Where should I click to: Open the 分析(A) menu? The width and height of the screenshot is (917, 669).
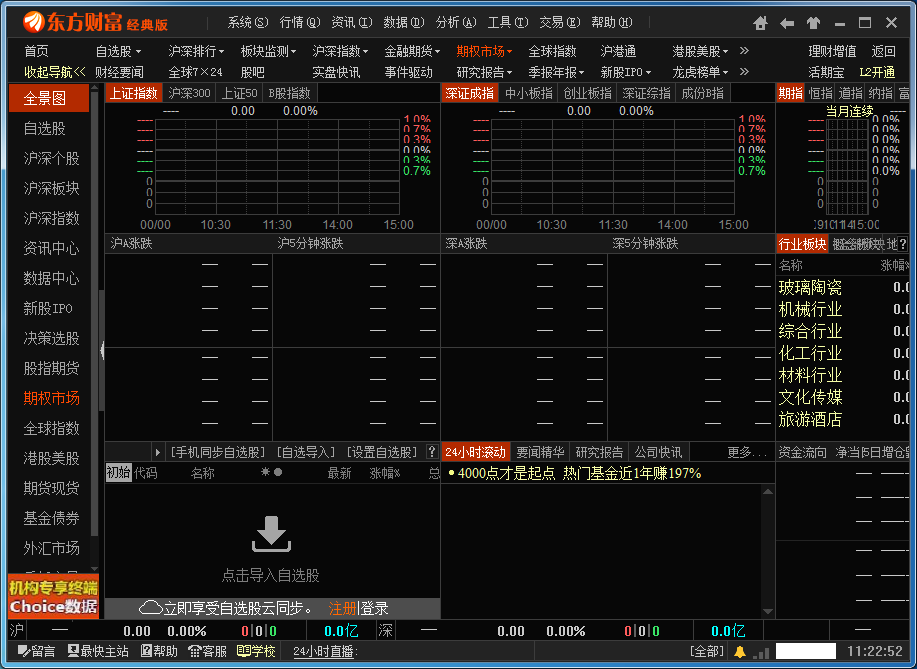point(455,23)
